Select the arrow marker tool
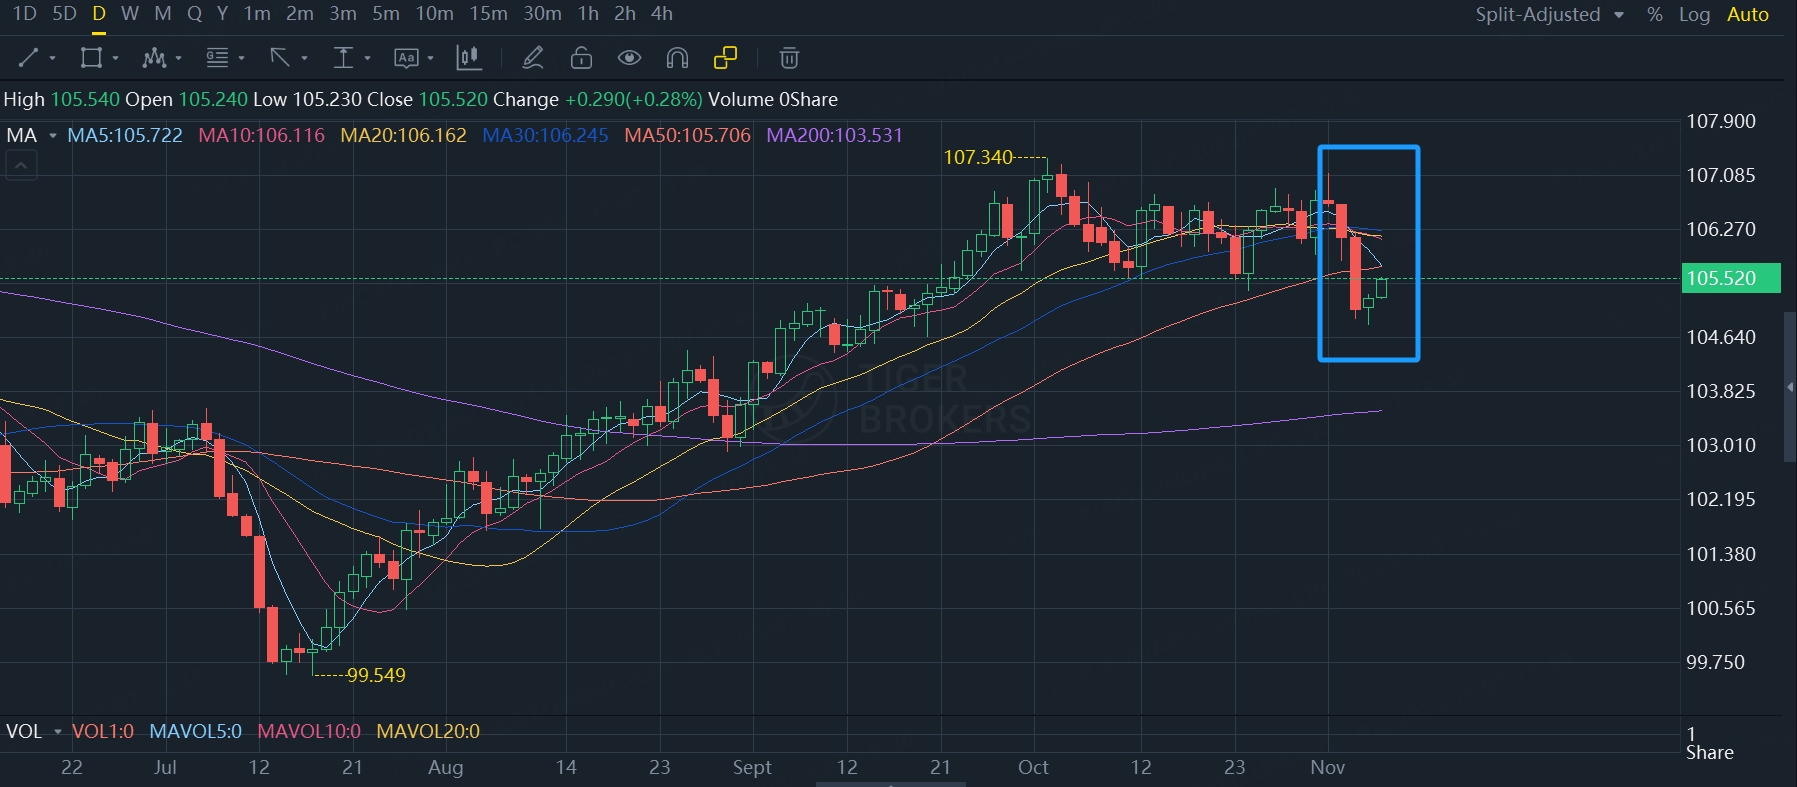 click(x=280, y=58)
